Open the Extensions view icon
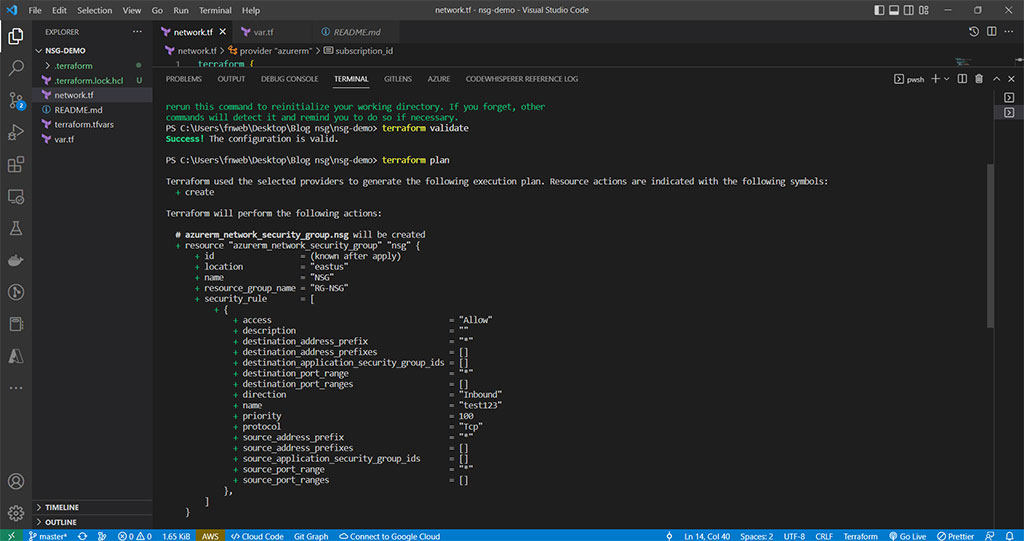 tap(16, 164)
